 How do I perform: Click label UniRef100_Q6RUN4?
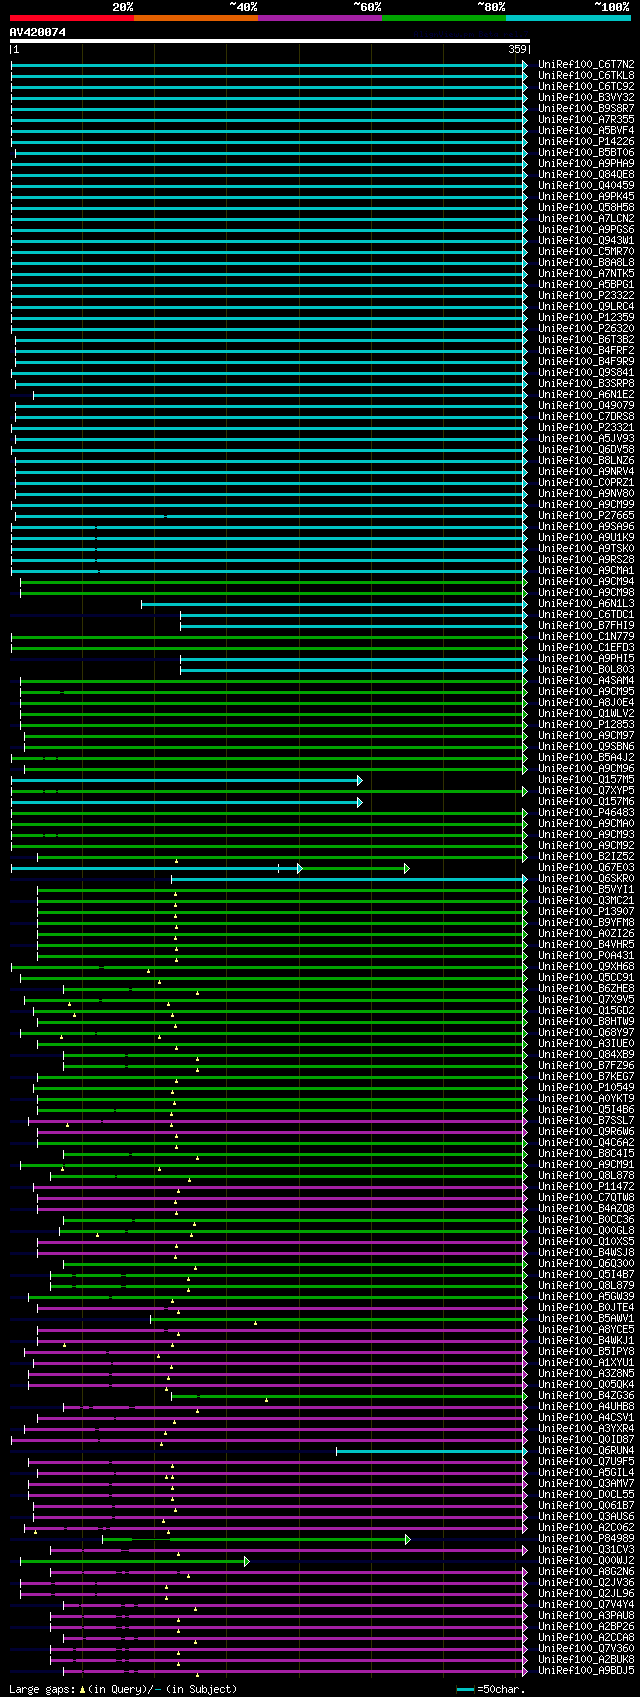click(x=586, y=1450)
